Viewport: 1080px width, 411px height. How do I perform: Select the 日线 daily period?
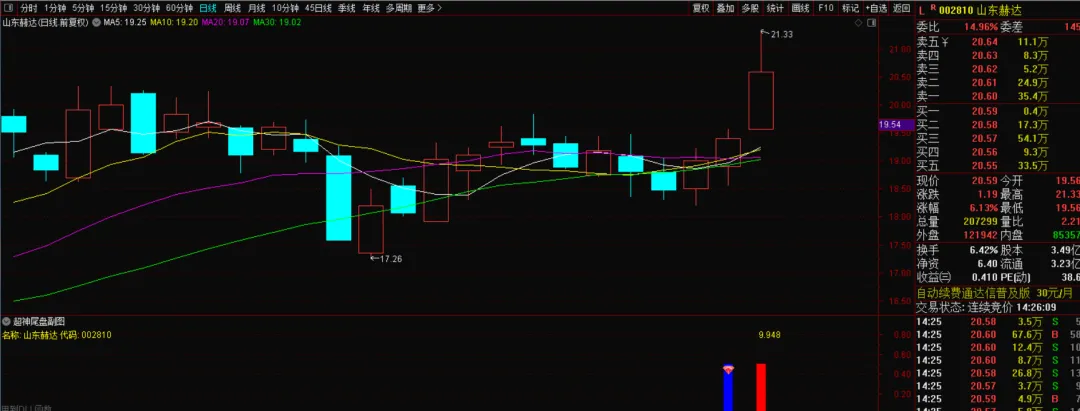click(207, 8)
